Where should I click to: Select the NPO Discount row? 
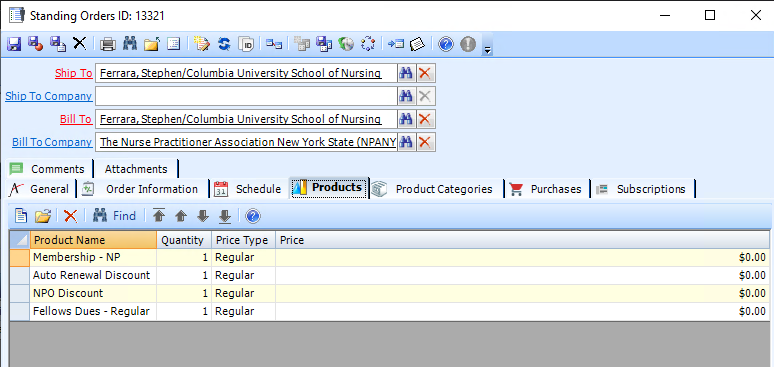[x=389, y=293]
